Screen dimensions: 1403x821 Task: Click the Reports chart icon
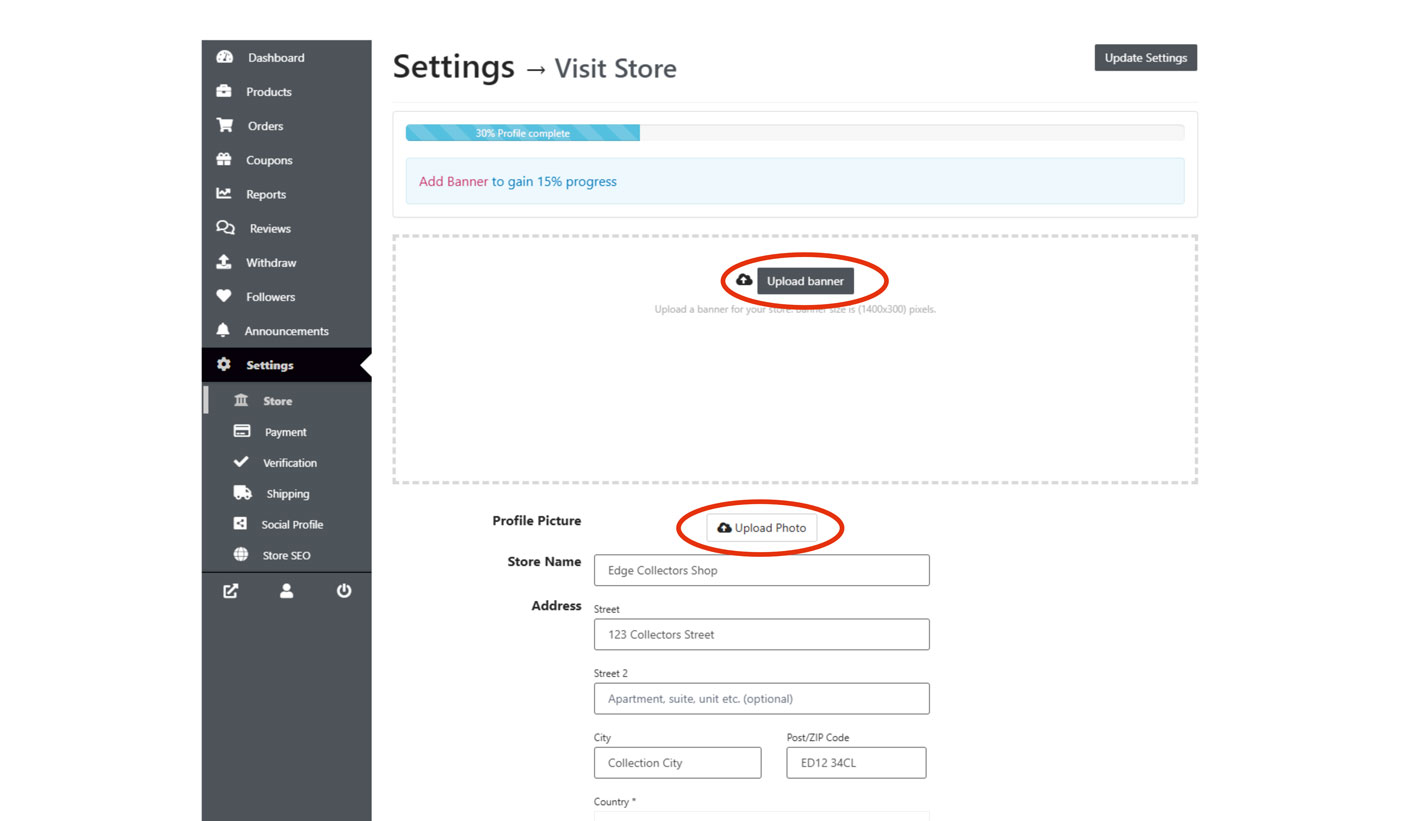(224, 194)
